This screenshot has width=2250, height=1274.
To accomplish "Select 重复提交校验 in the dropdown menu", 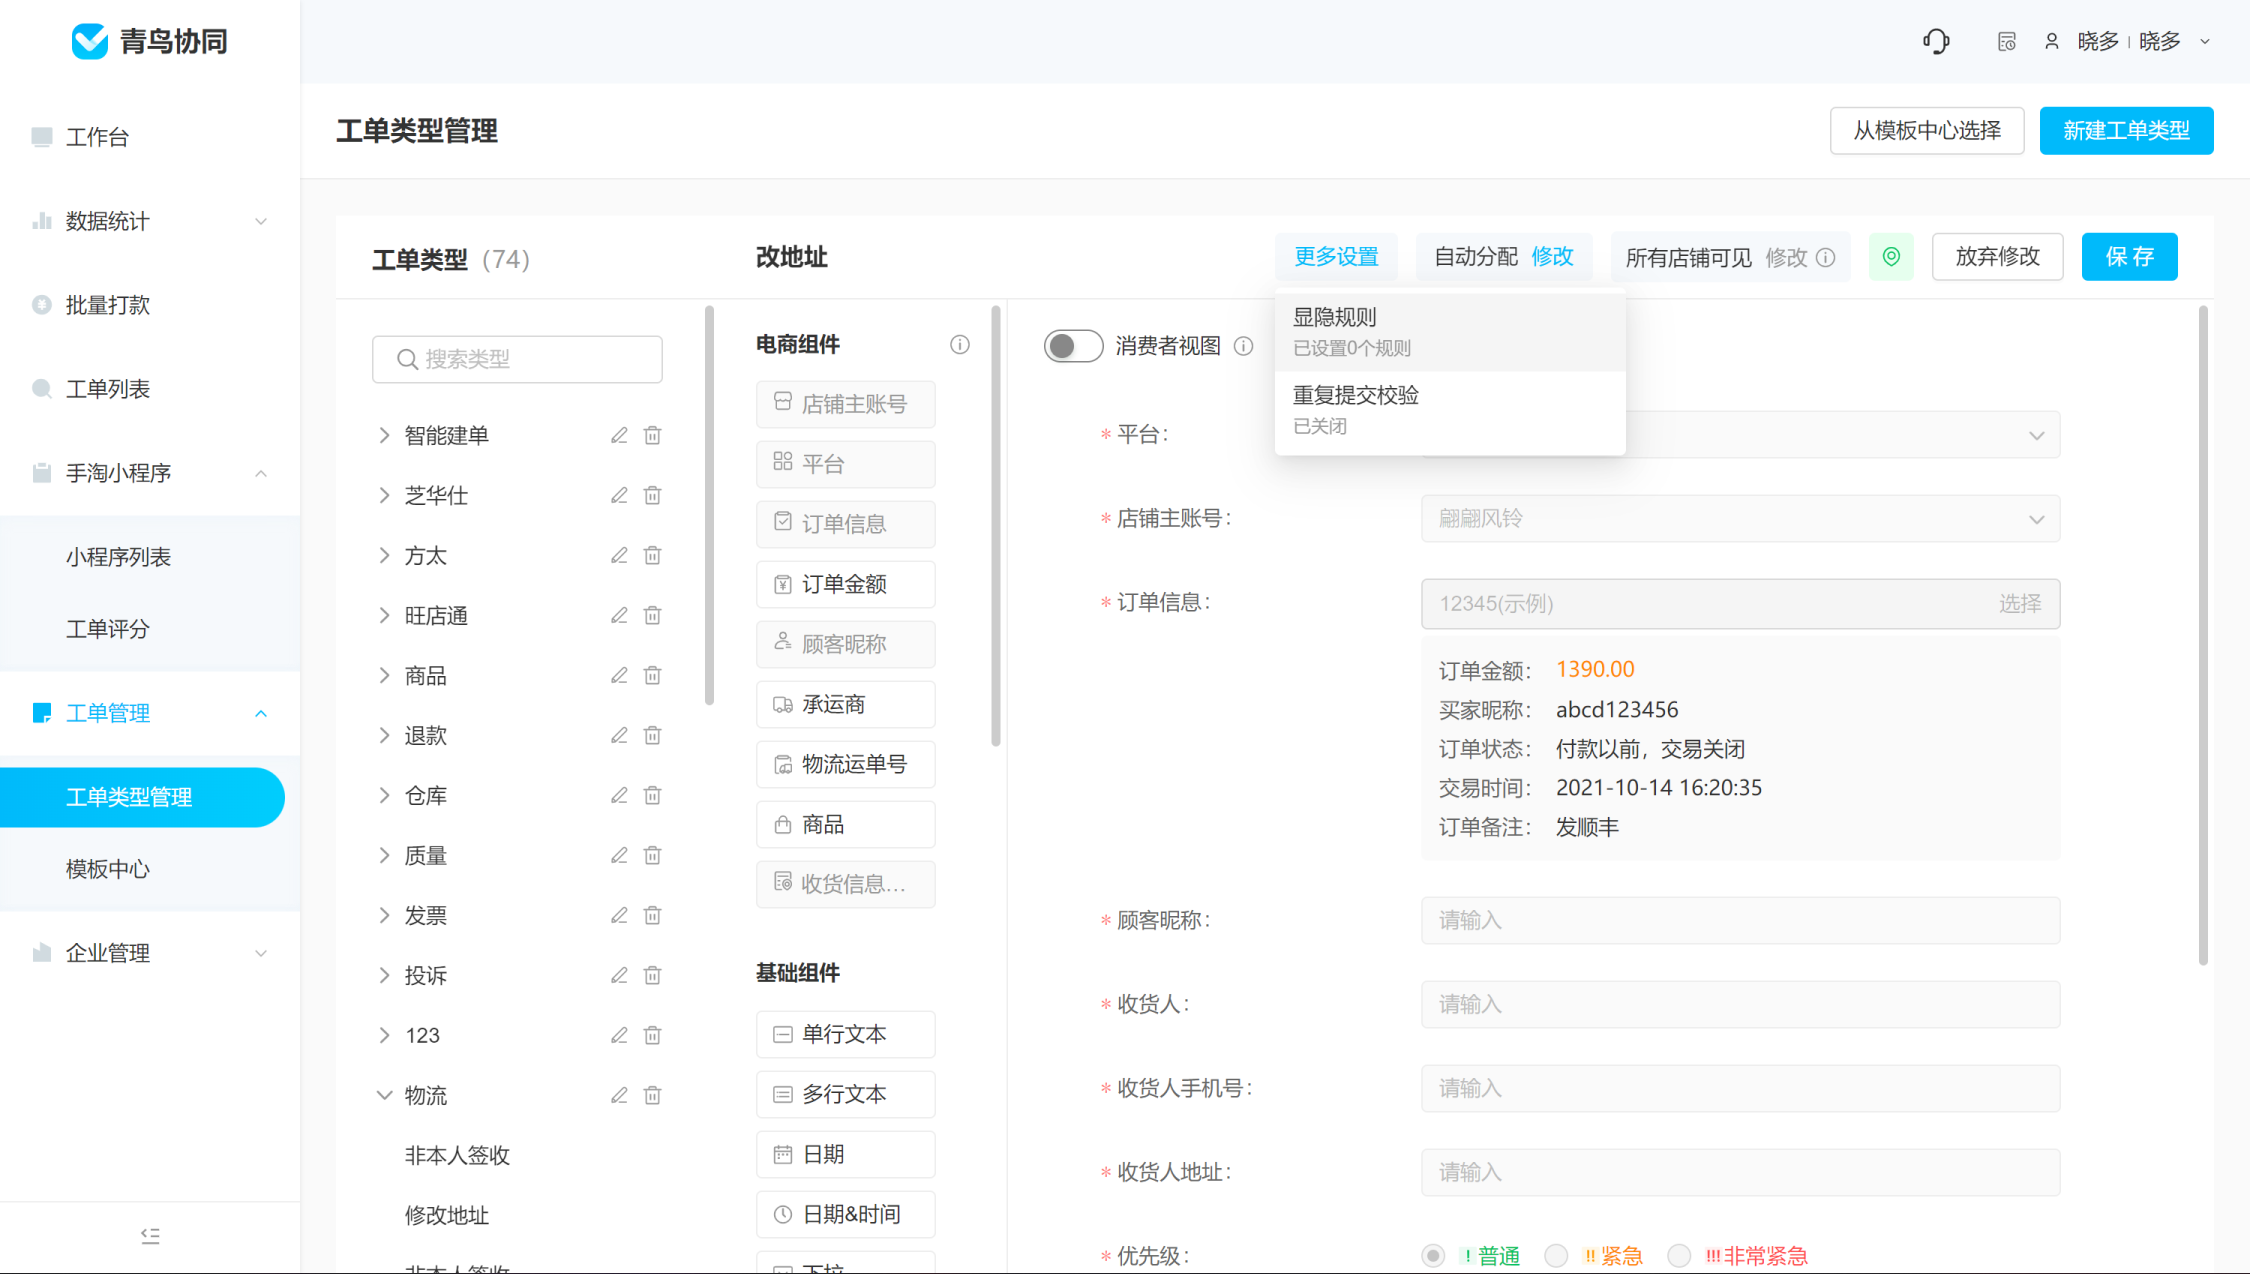I will 1450,410.
